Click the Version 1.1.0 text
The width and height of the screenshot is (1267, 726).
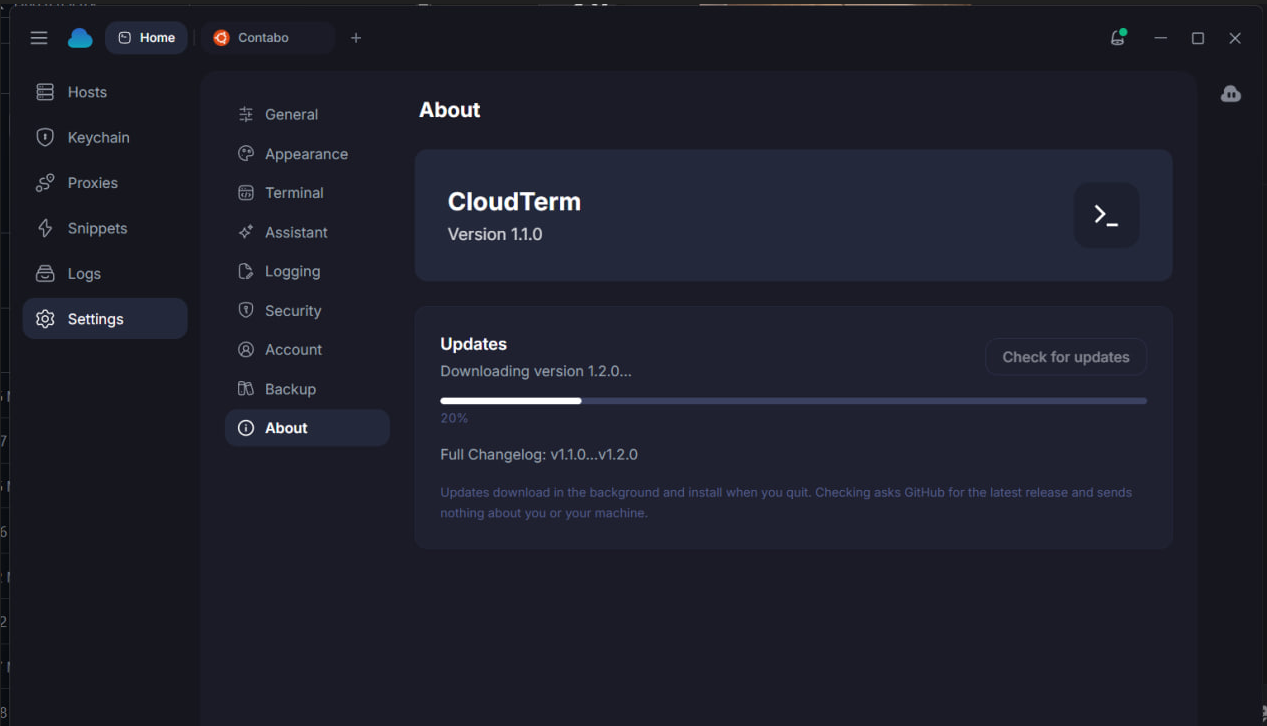point(495,234)
